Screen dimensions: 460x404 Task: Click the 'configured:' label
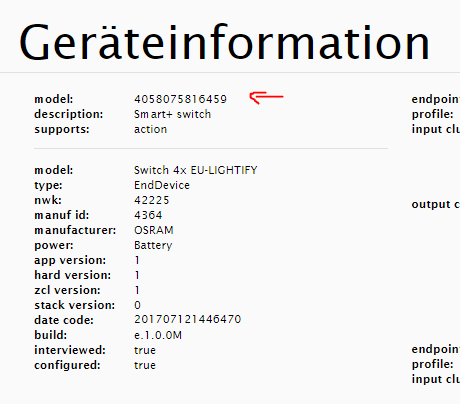tap(67, 365)
